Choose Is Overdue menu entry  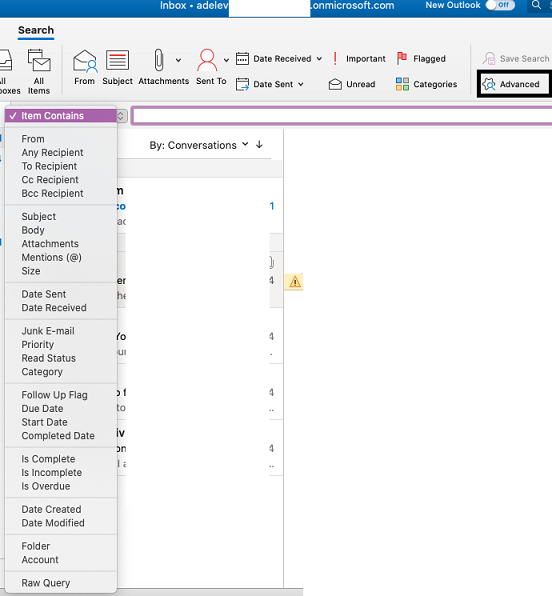click(61, 486)
